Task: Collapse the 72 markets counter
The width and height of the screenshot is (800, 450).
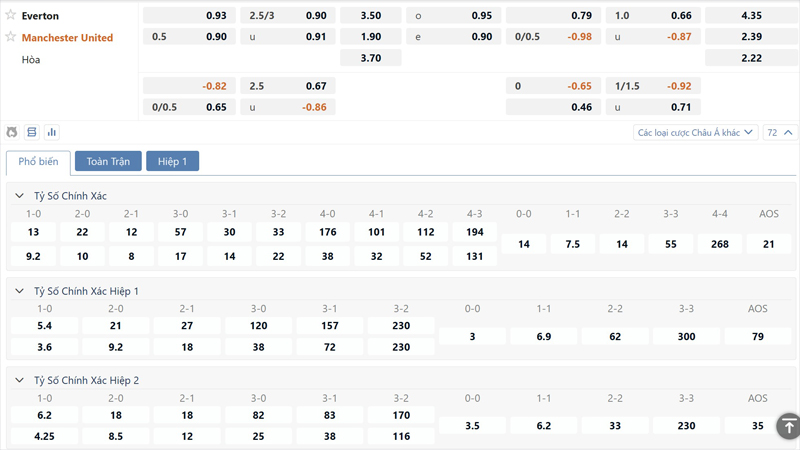Action: pos(779,132)
